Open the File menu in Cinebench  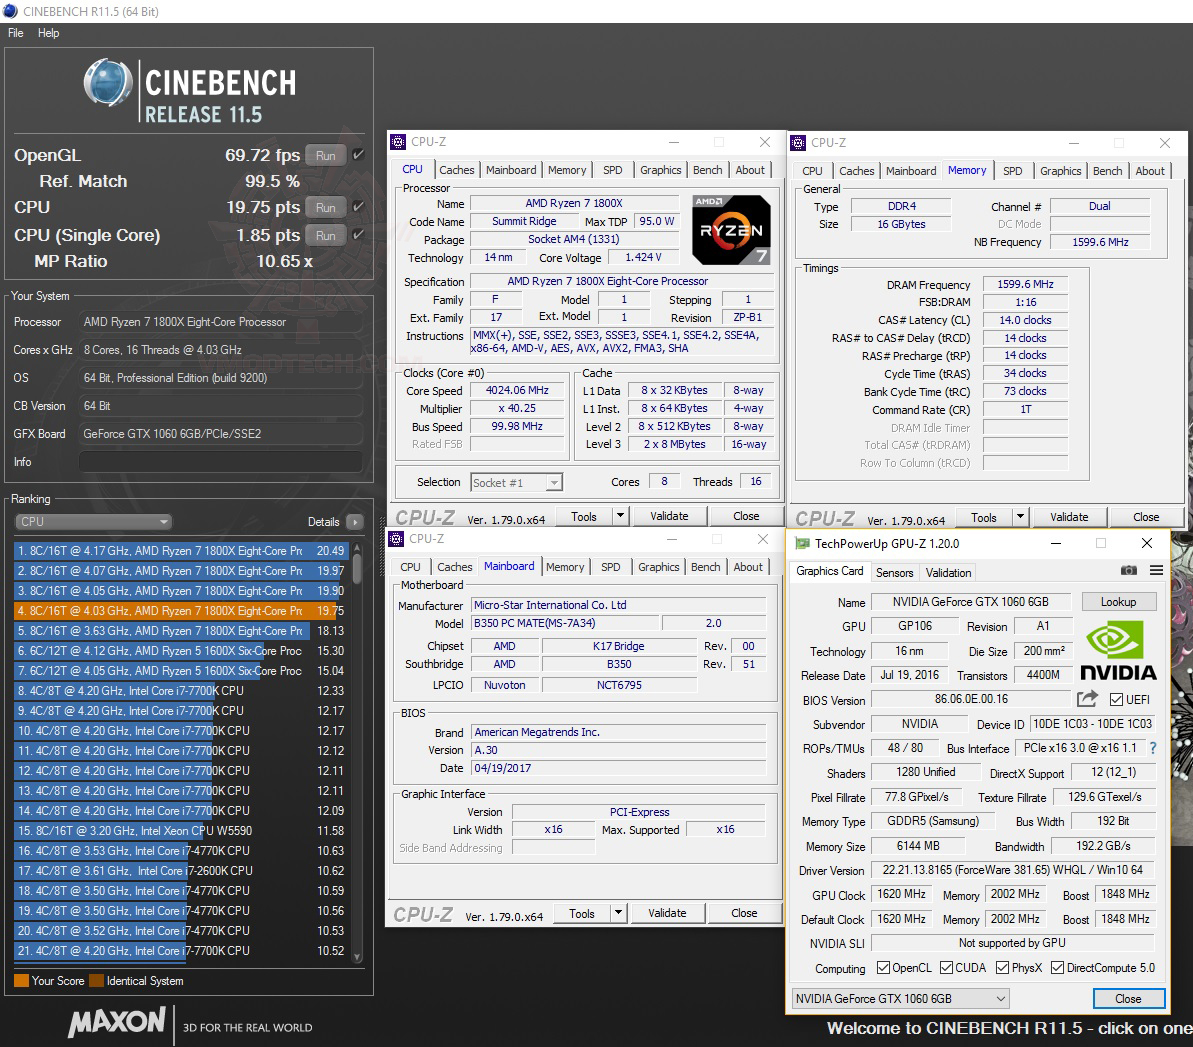point(16,33)
